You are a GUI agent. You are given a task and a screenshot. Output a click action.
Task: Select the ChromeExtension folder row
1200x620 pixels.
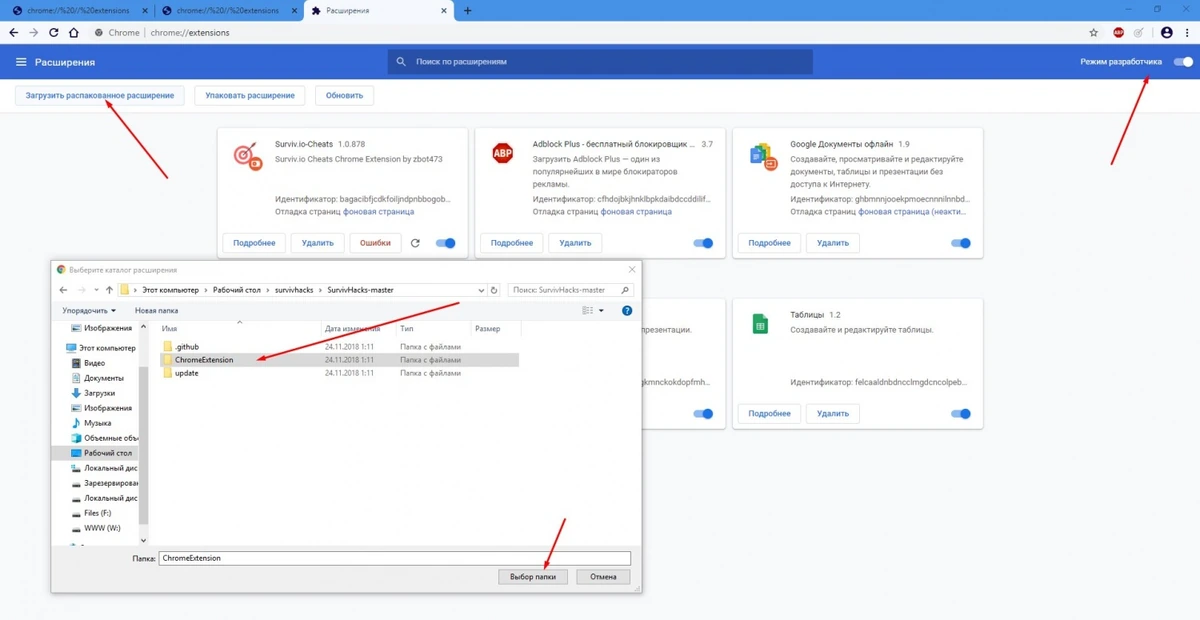339,359
